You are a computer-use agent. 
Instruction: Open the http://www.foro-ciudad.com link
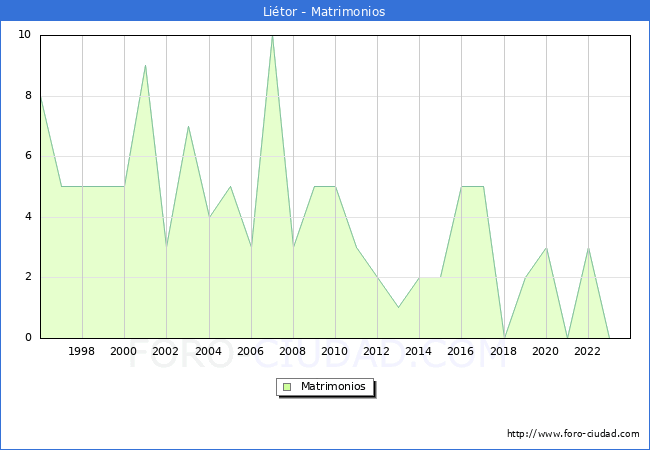pos(573,433)
